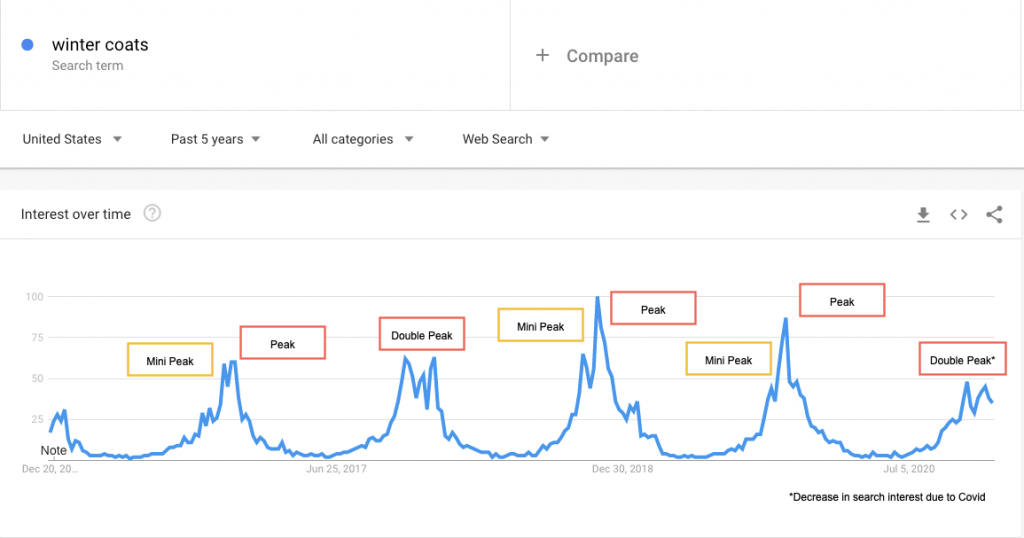Click the Jun 25, 2017 axis label
Viewport: 1024px width, 538px height.
pyautogui.click(x=337, y=468)
